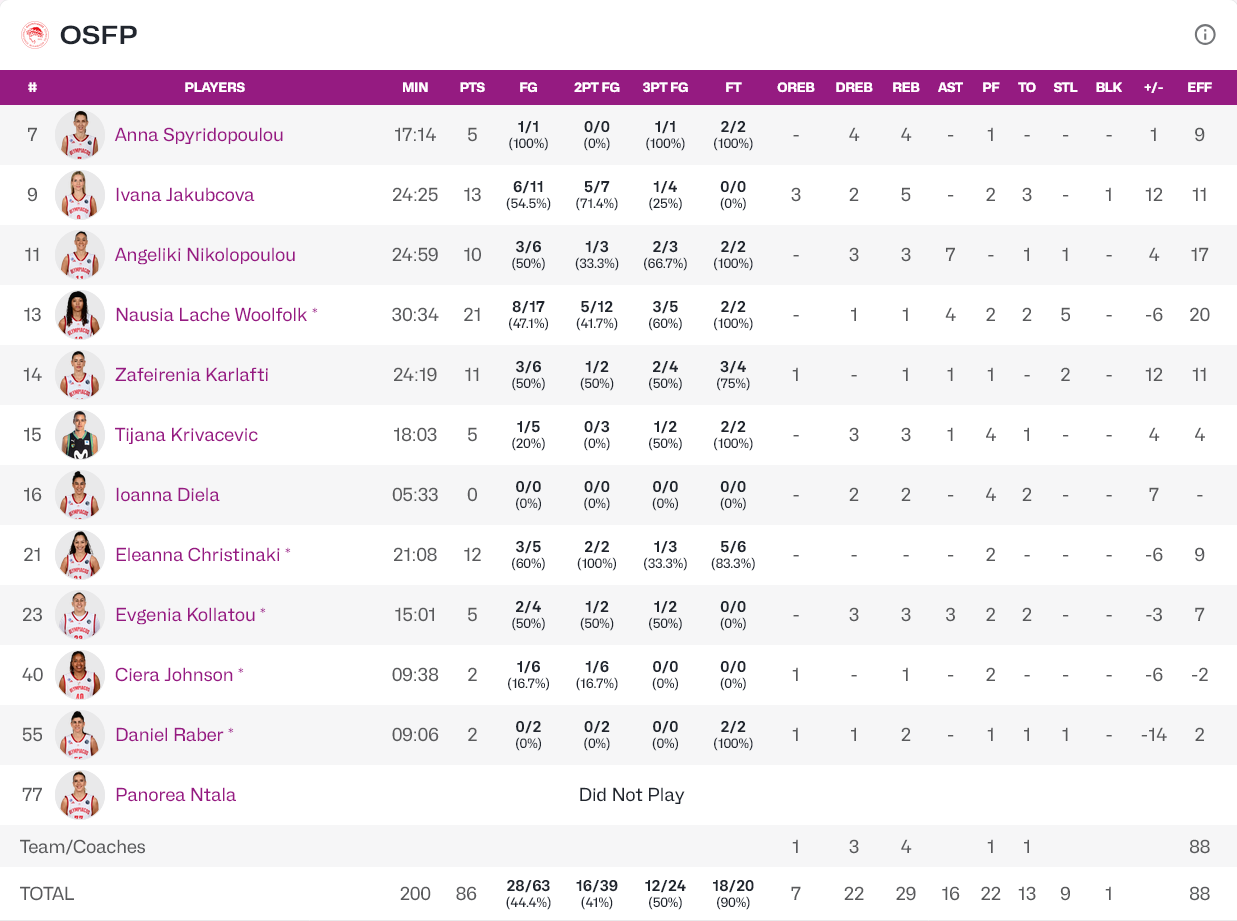This screenshot has height=921, width=1237.
Task: Open Anna Spyridopoulou's player profile link
Action: (x=199, y=135)
